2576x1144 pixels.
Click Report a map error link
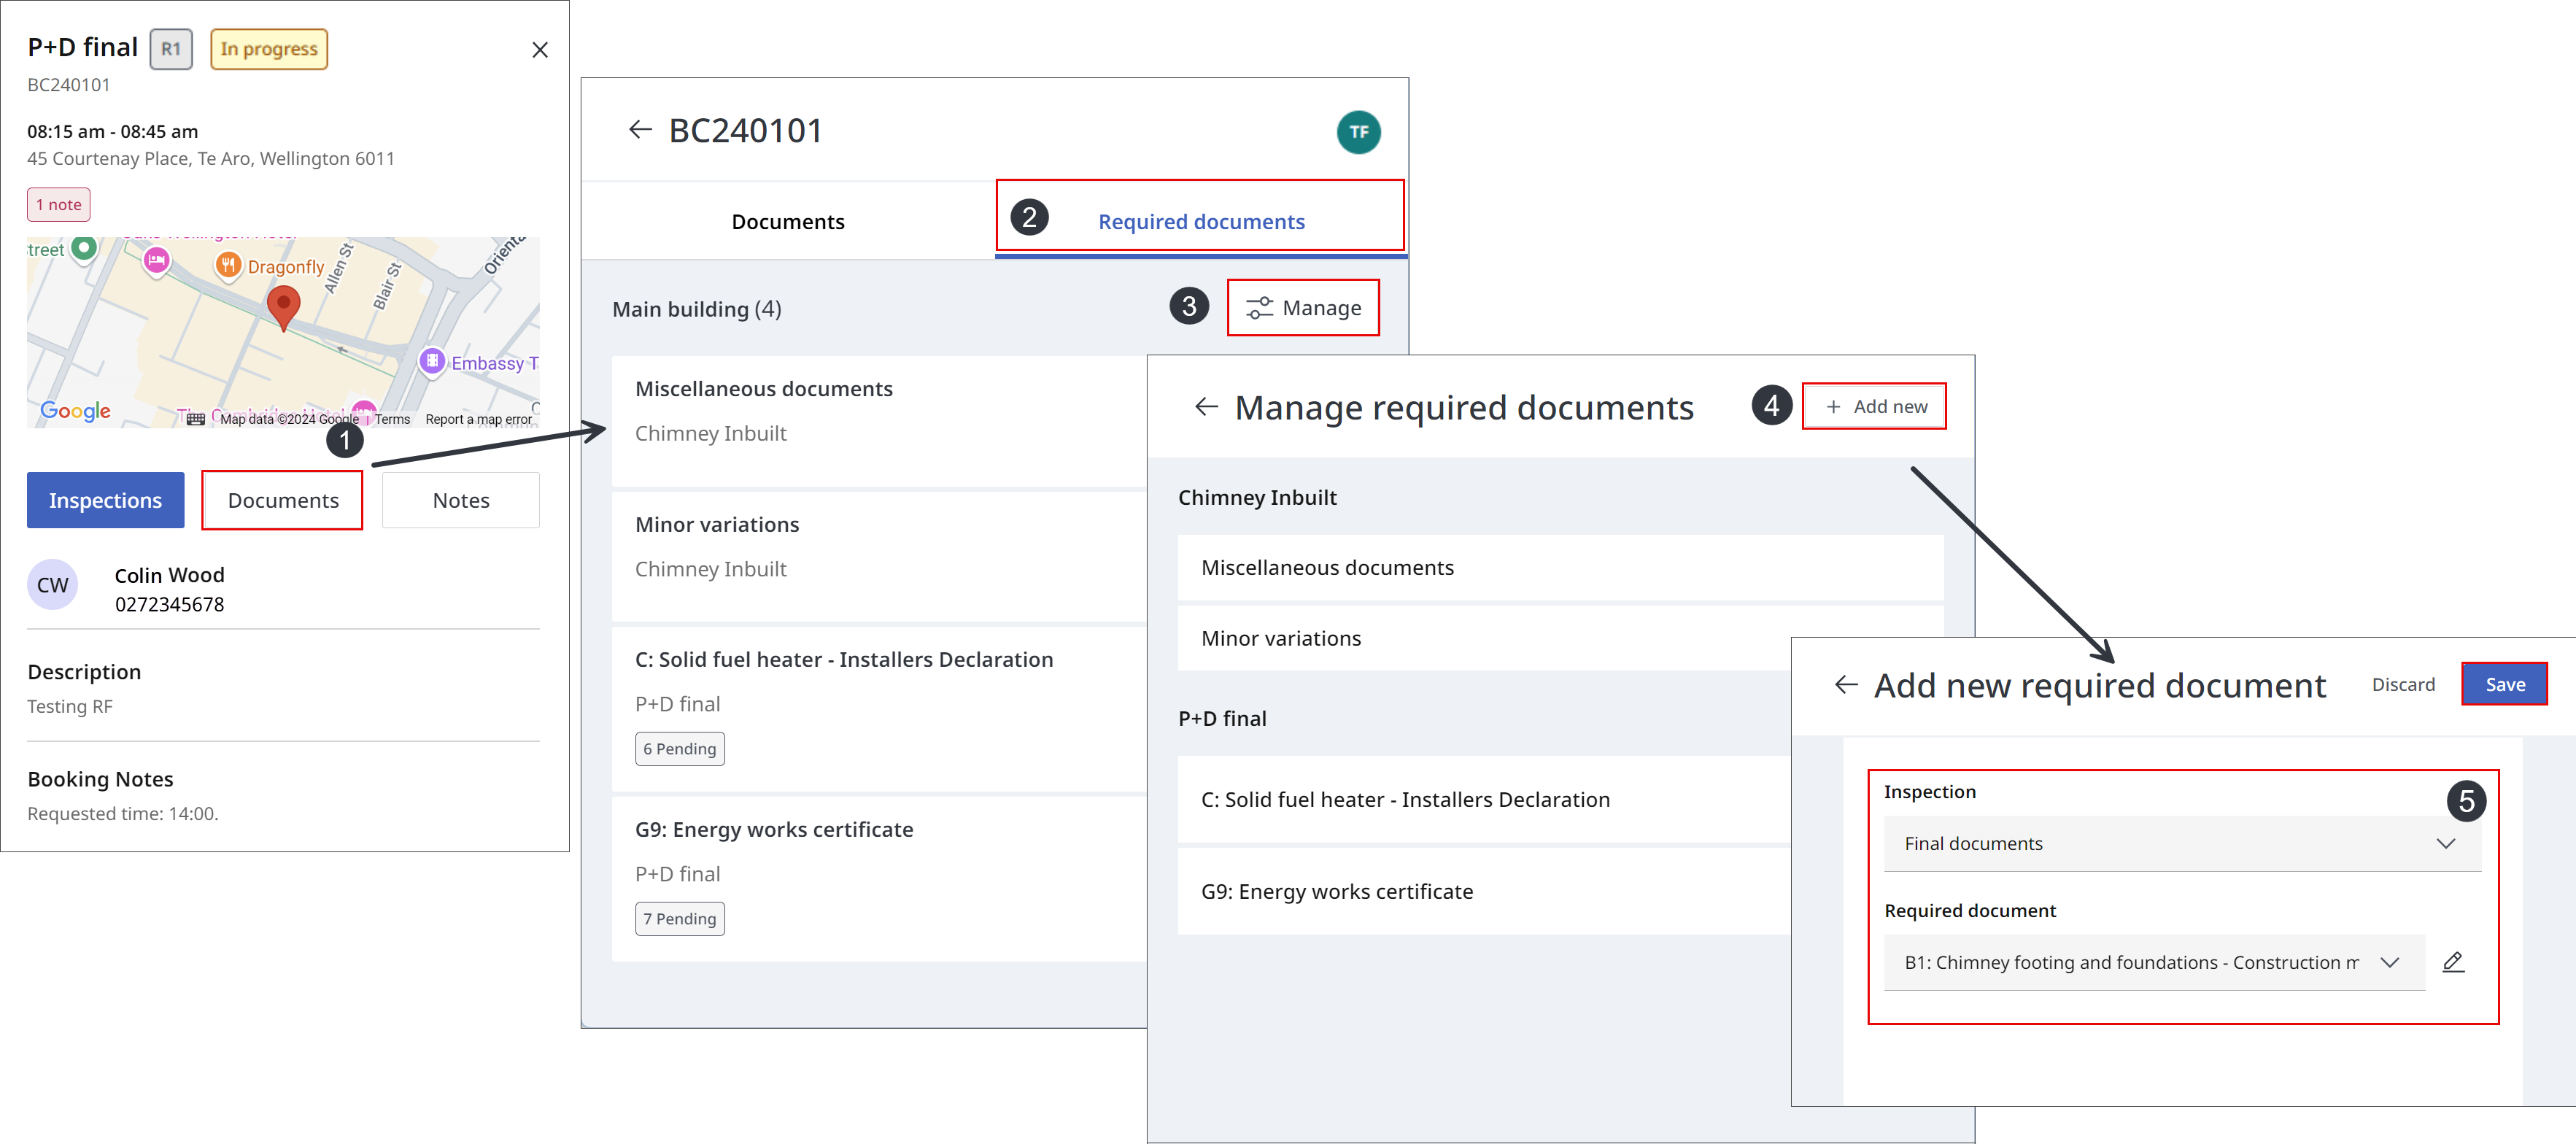coord(478,419)
